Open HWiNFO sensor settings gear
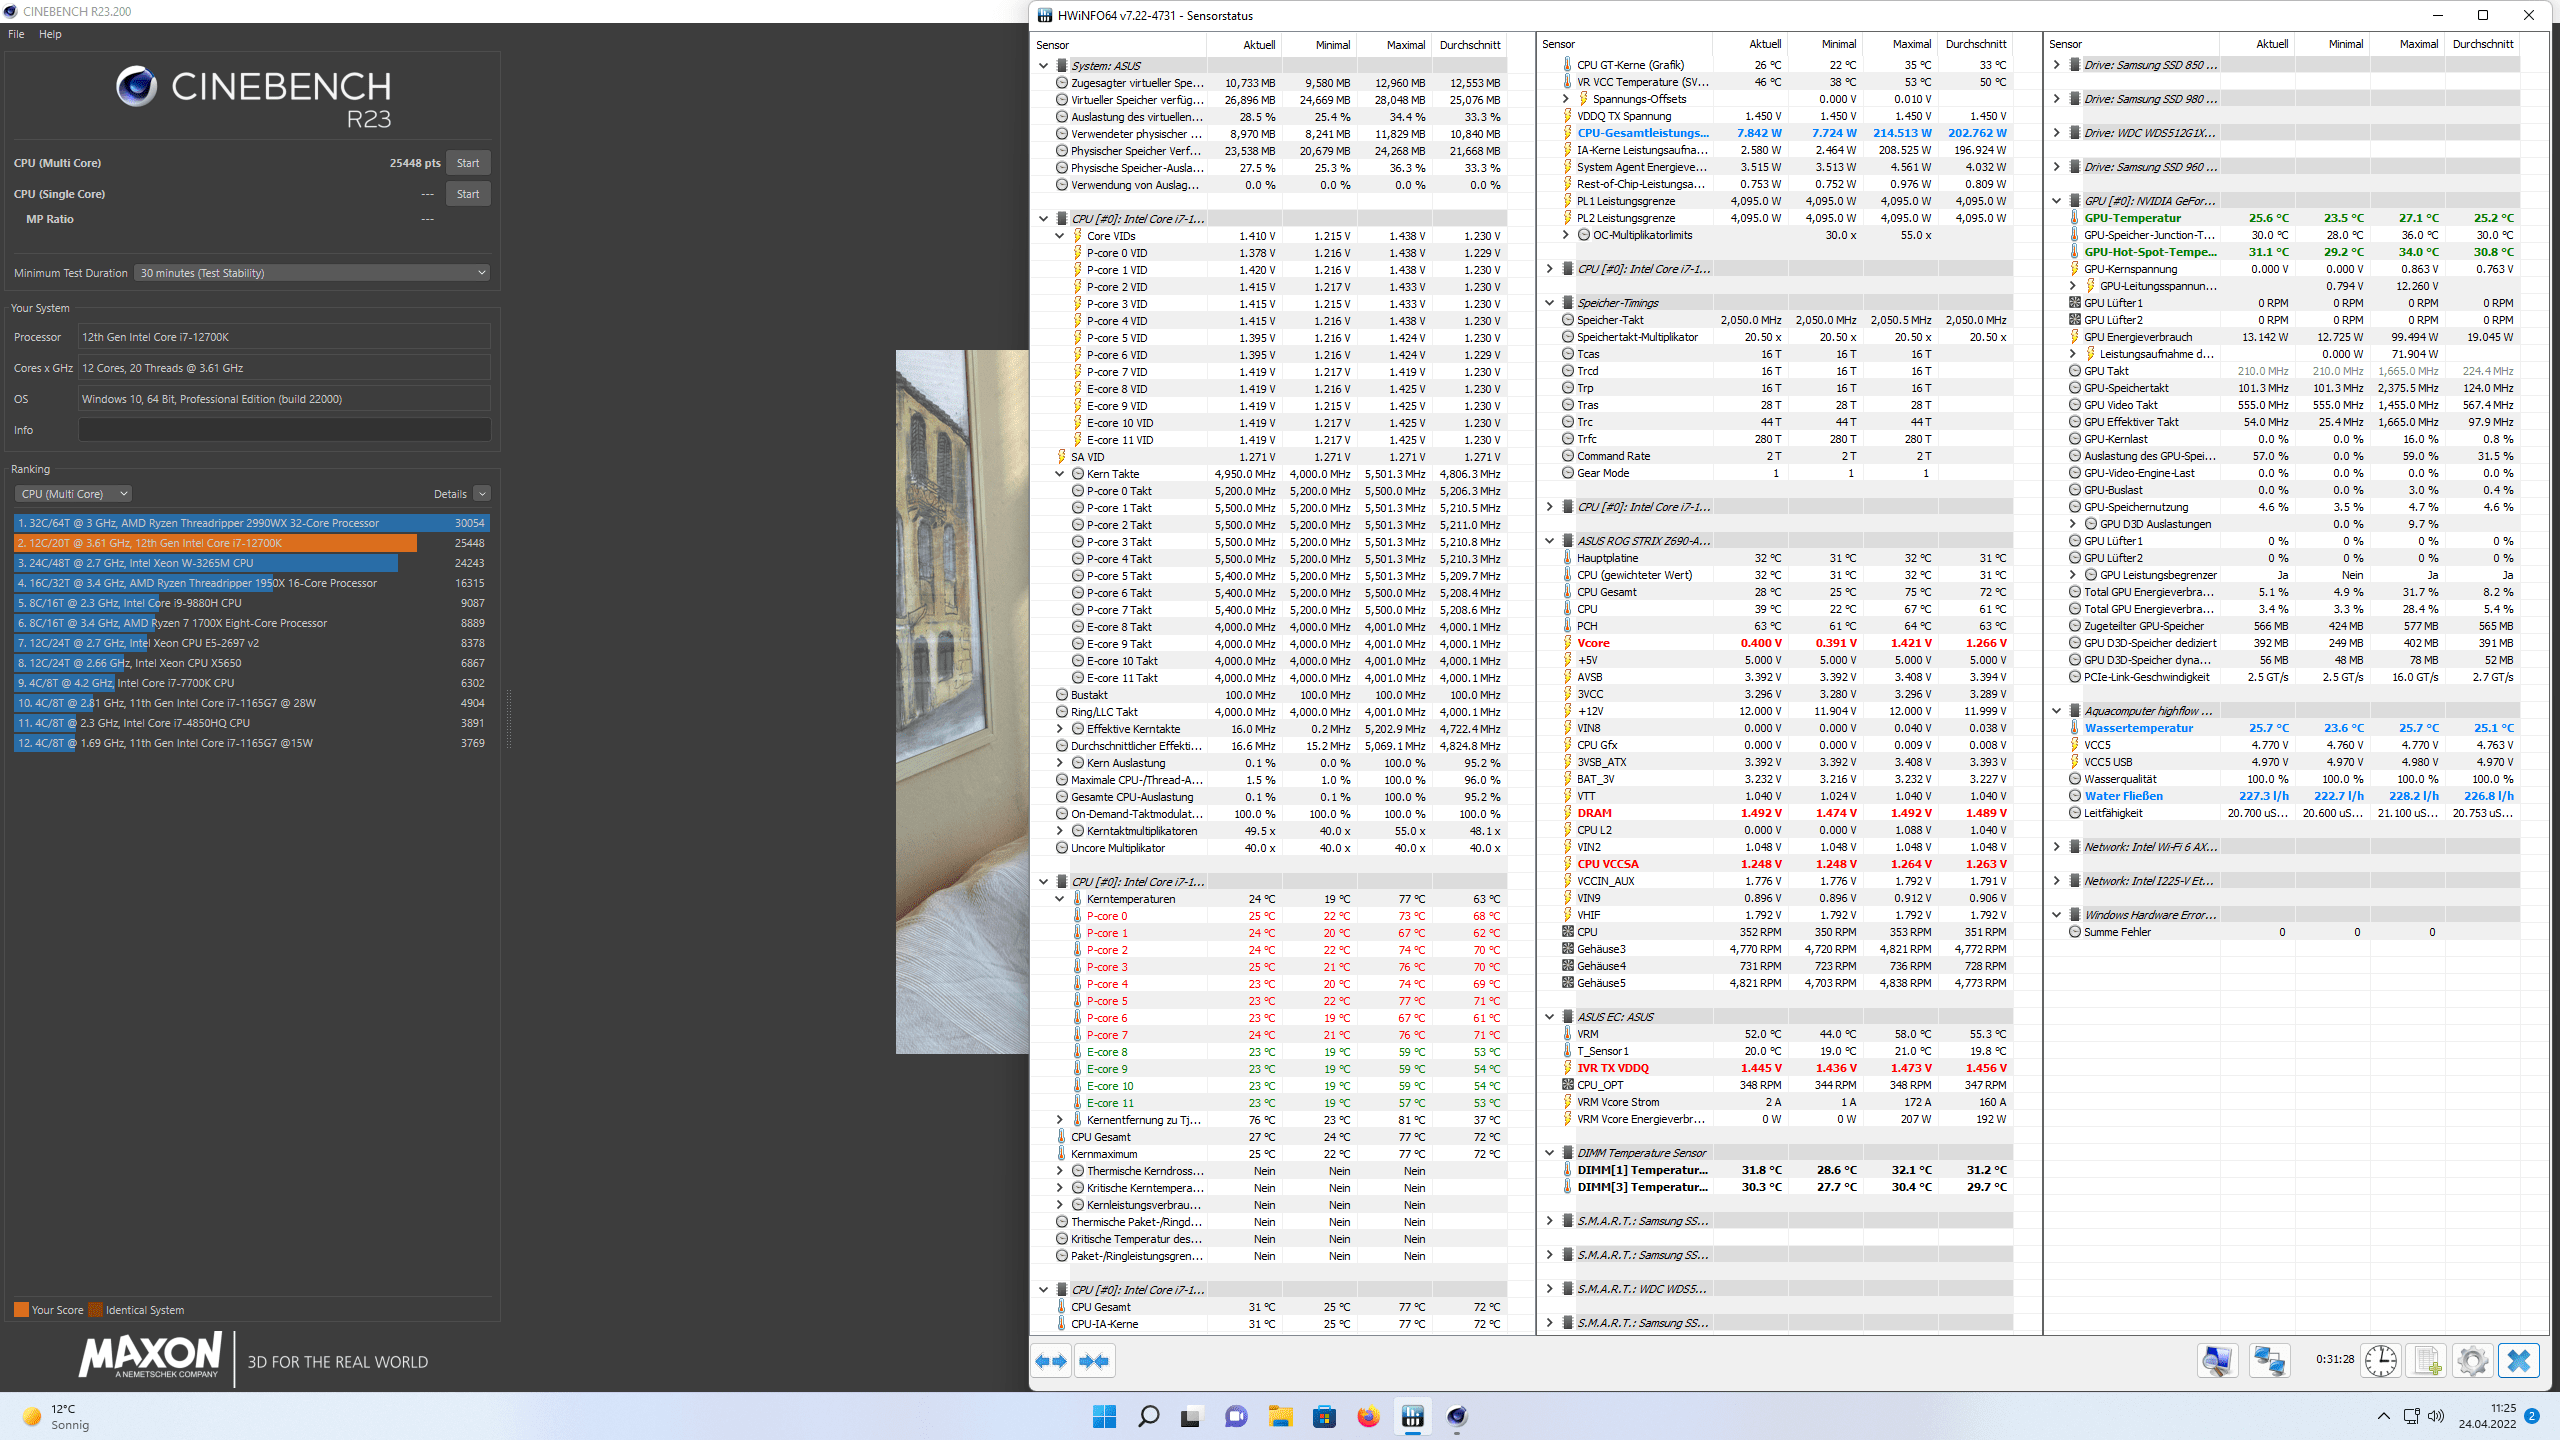The height and width of the screenshot is (1440, 2560). (2472, 1361)
